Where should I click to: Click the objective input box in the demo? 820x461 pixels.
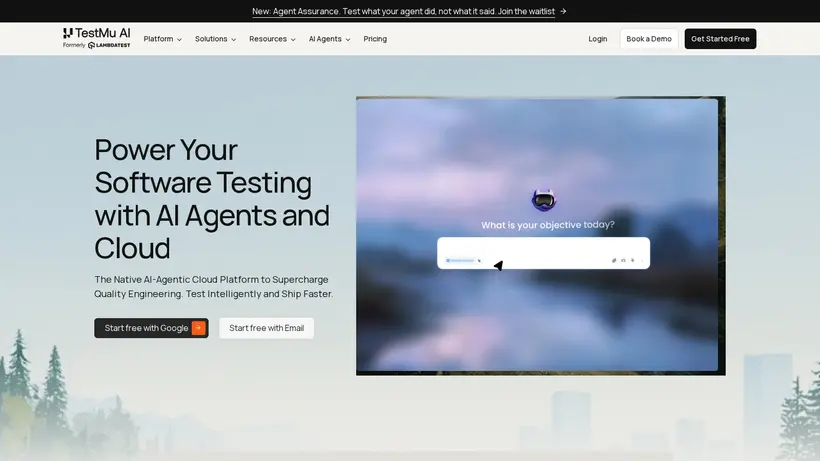[x=543, y=253]
